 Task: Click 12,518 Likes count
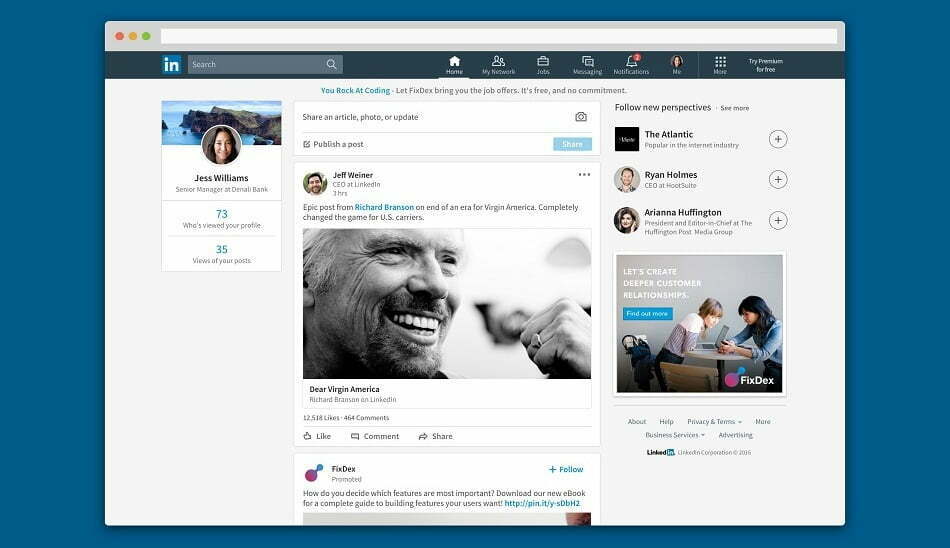[x=321, y=418]
